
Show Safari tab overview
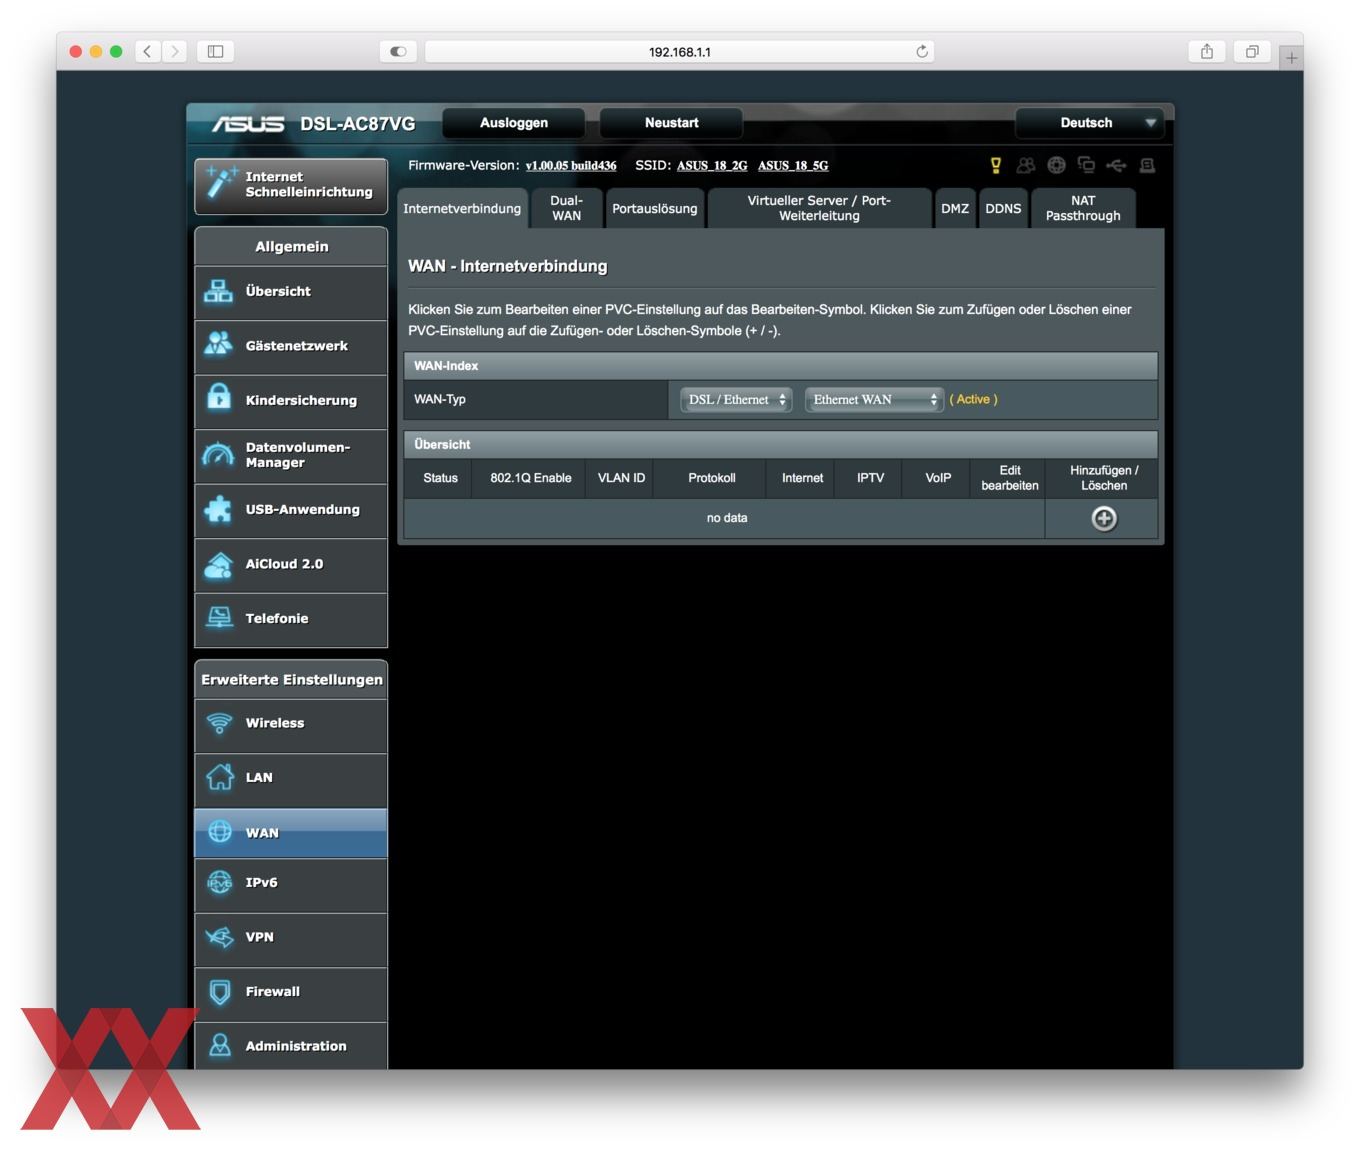click(1251, 51)
